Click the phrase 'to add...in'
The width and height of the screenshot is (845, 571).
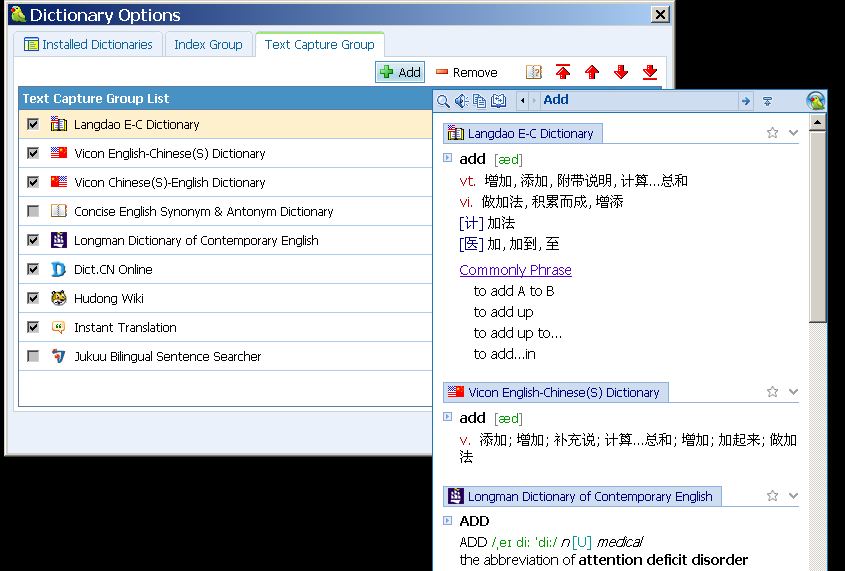(x=504, y=354)
